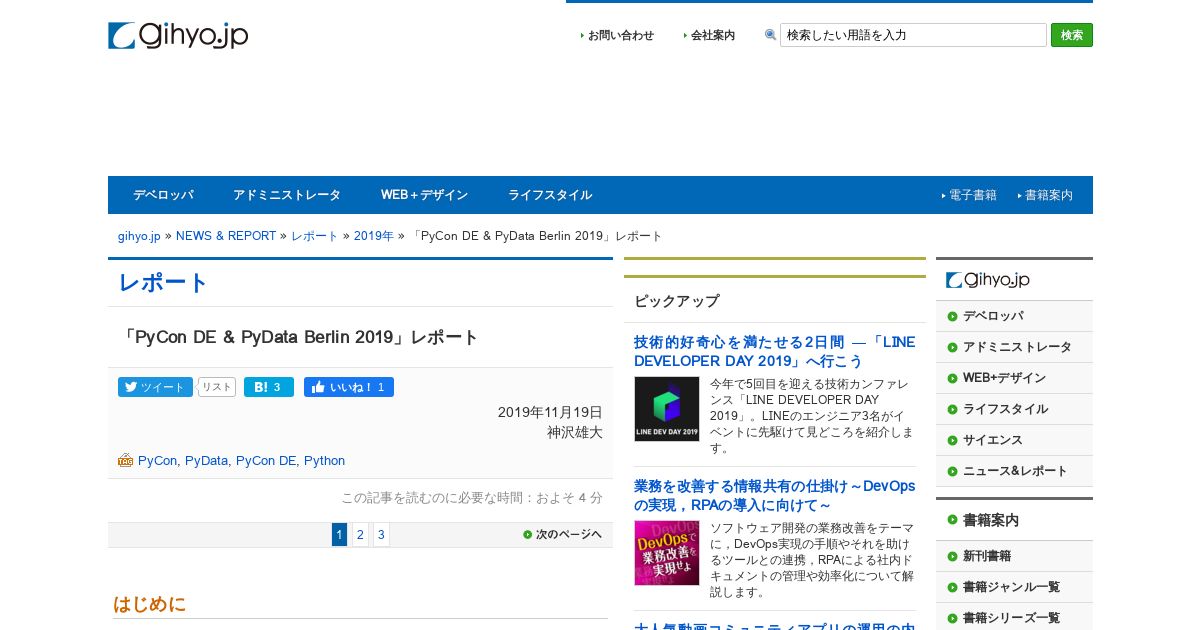
Task: Open the PyCon DE tag link
Action: click(x=266, y=461)
